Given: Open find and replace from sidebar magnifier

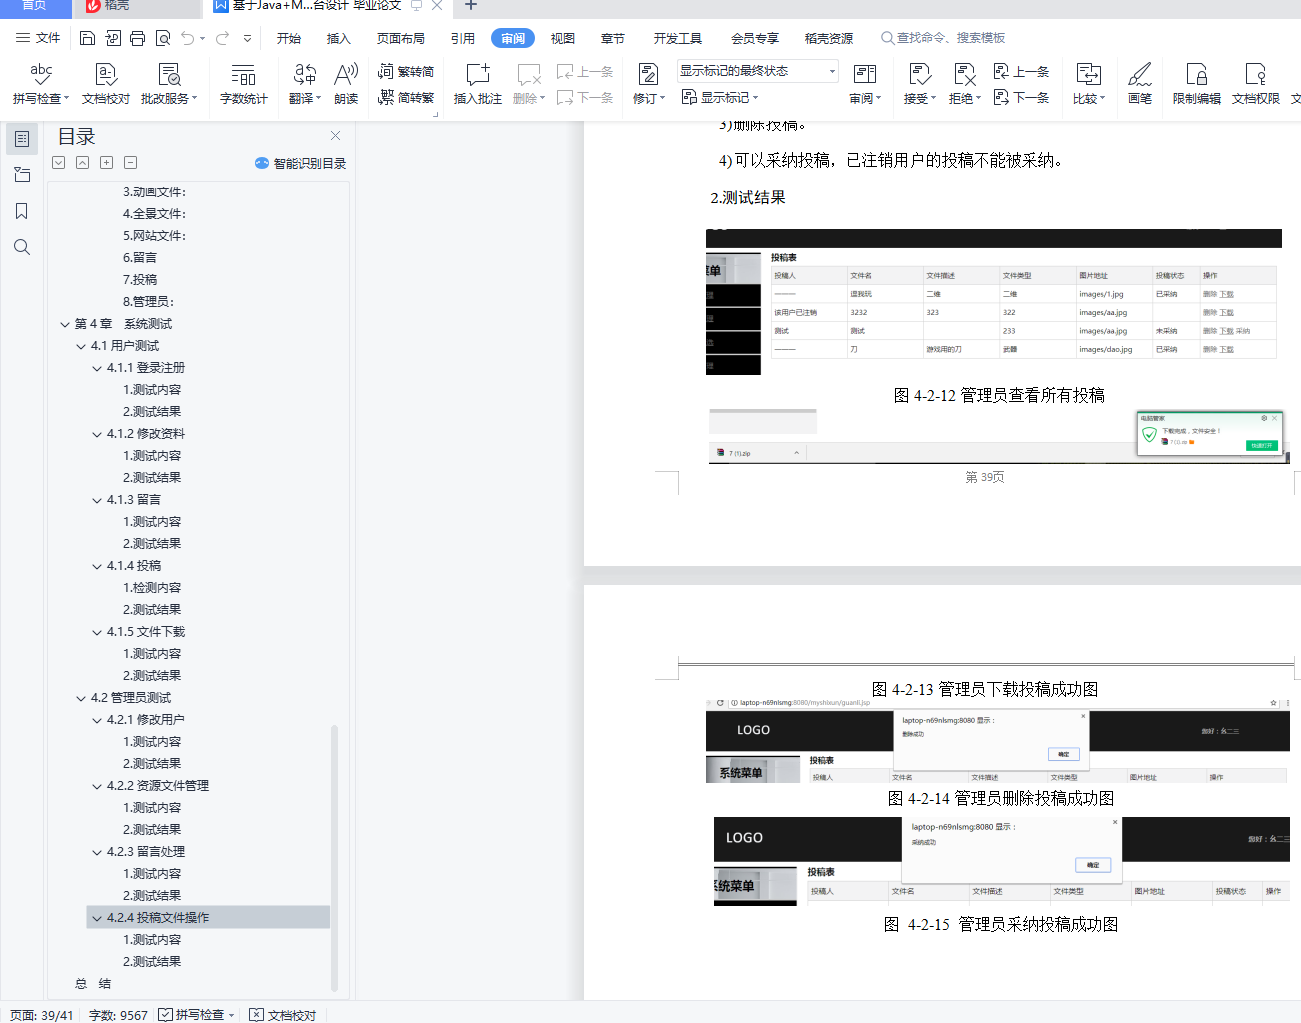Looking at the screenshot, I should point(22,247).
